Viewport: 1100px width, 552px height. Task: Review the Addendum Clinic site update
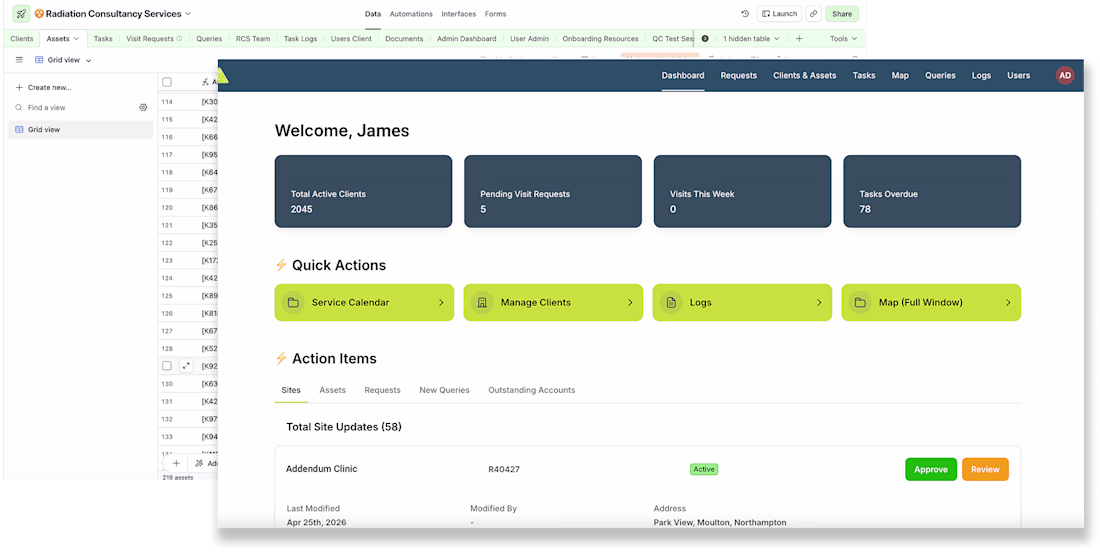point(985,469)
